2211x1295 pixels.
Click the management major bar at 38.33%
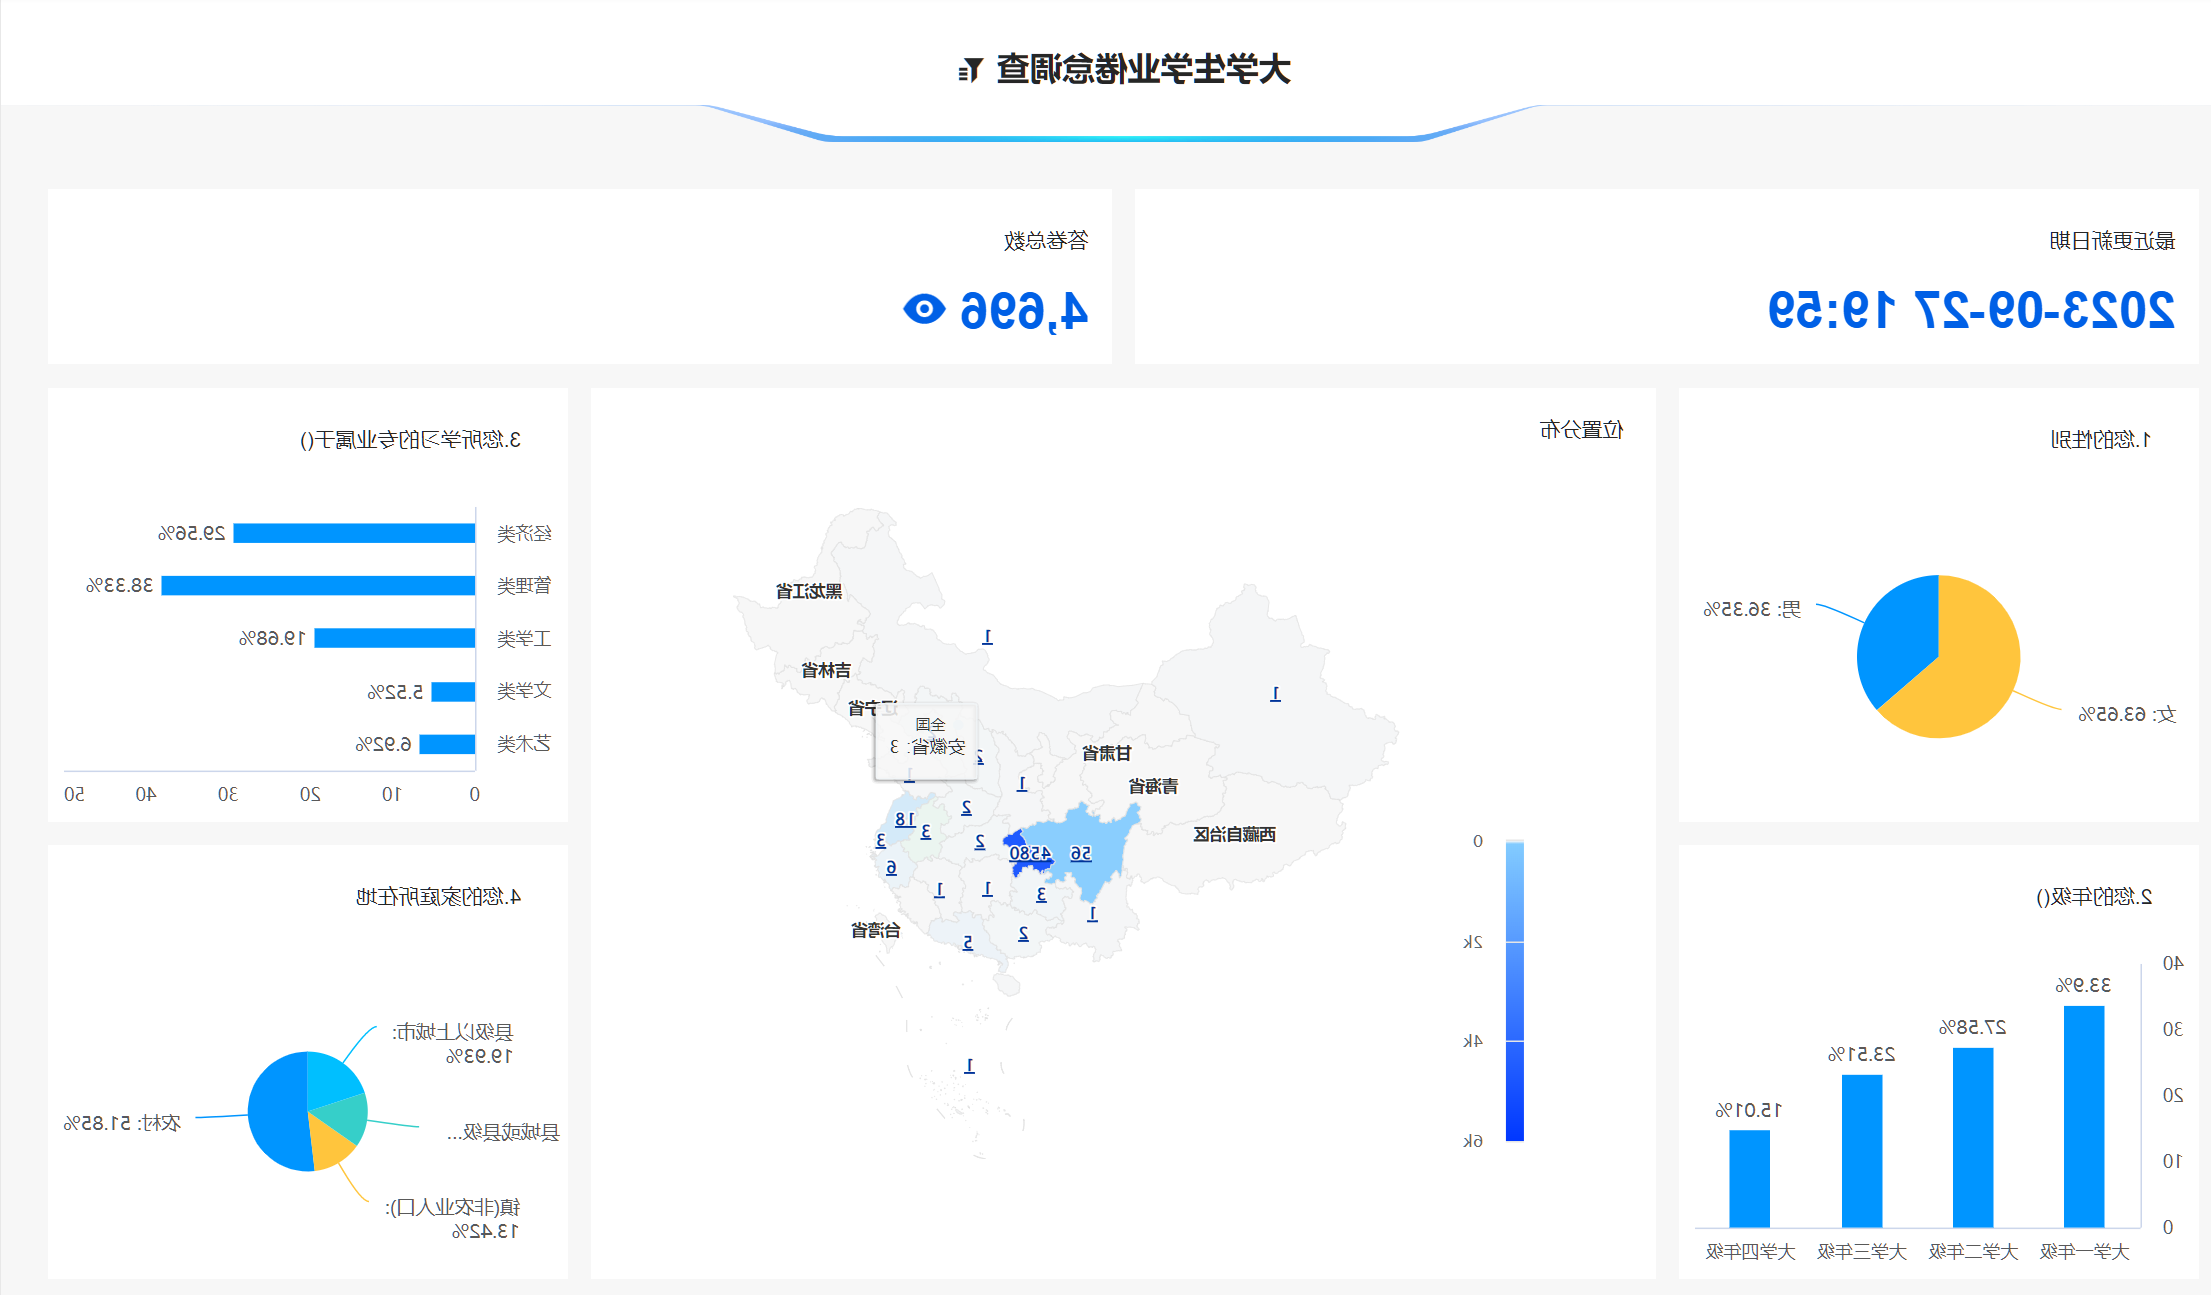pos(318,585)
